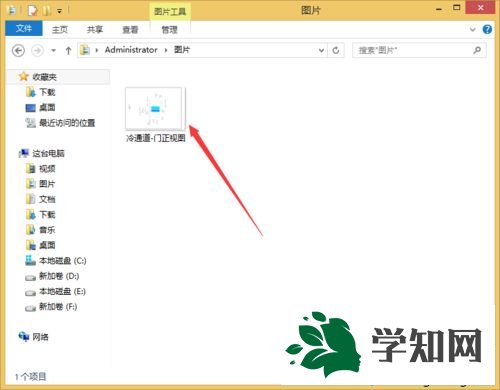
Task: Click the 本地磁盘 (C:) drive icon
Action: (30, 260)
